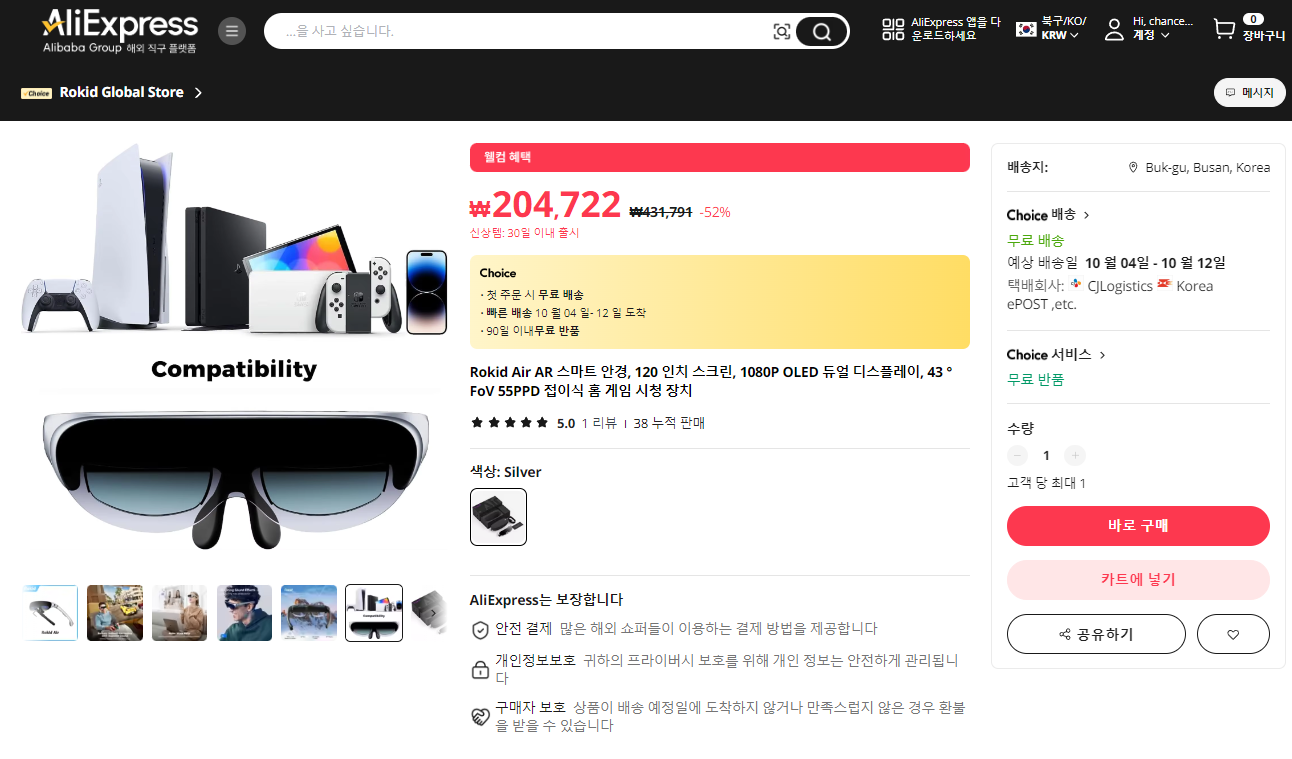Decrease quantity with the minus button
The height and width of the screenshot is (759, 1292).
(x=1017, y=456)
